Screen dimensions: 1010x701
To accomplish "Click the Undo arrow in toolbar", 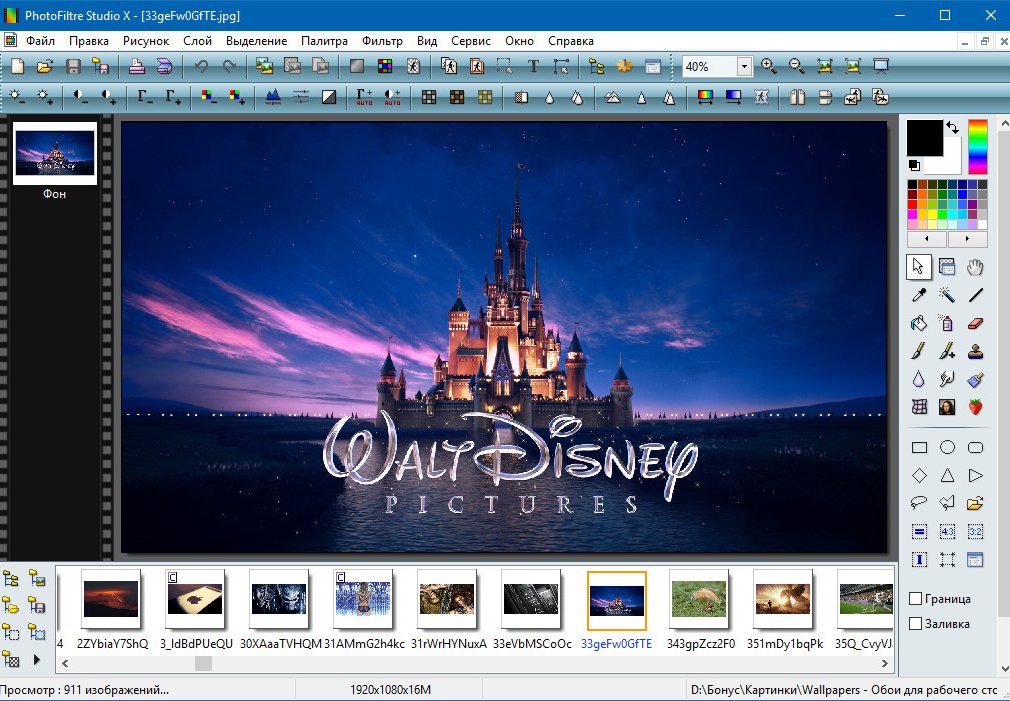I will point(202,67).
